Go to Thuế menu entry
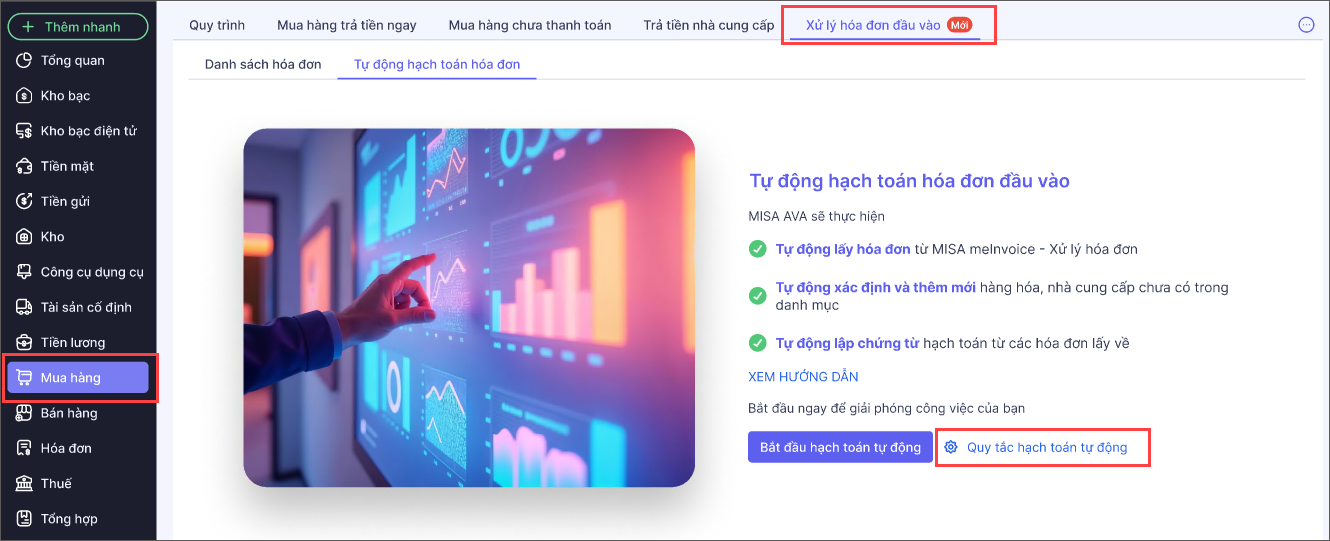 tap(78, 483)
